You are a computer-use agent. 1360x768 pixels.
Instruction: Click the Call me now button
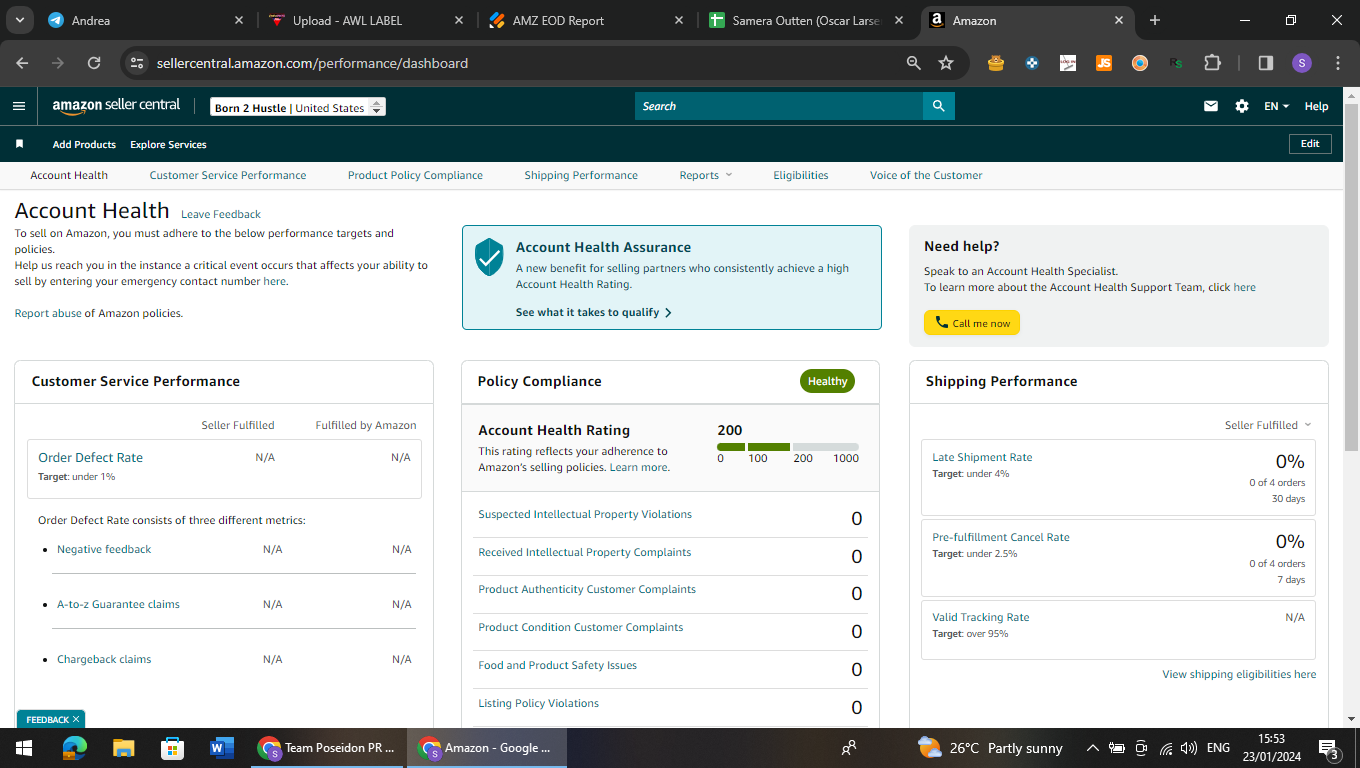pos(972,323)
